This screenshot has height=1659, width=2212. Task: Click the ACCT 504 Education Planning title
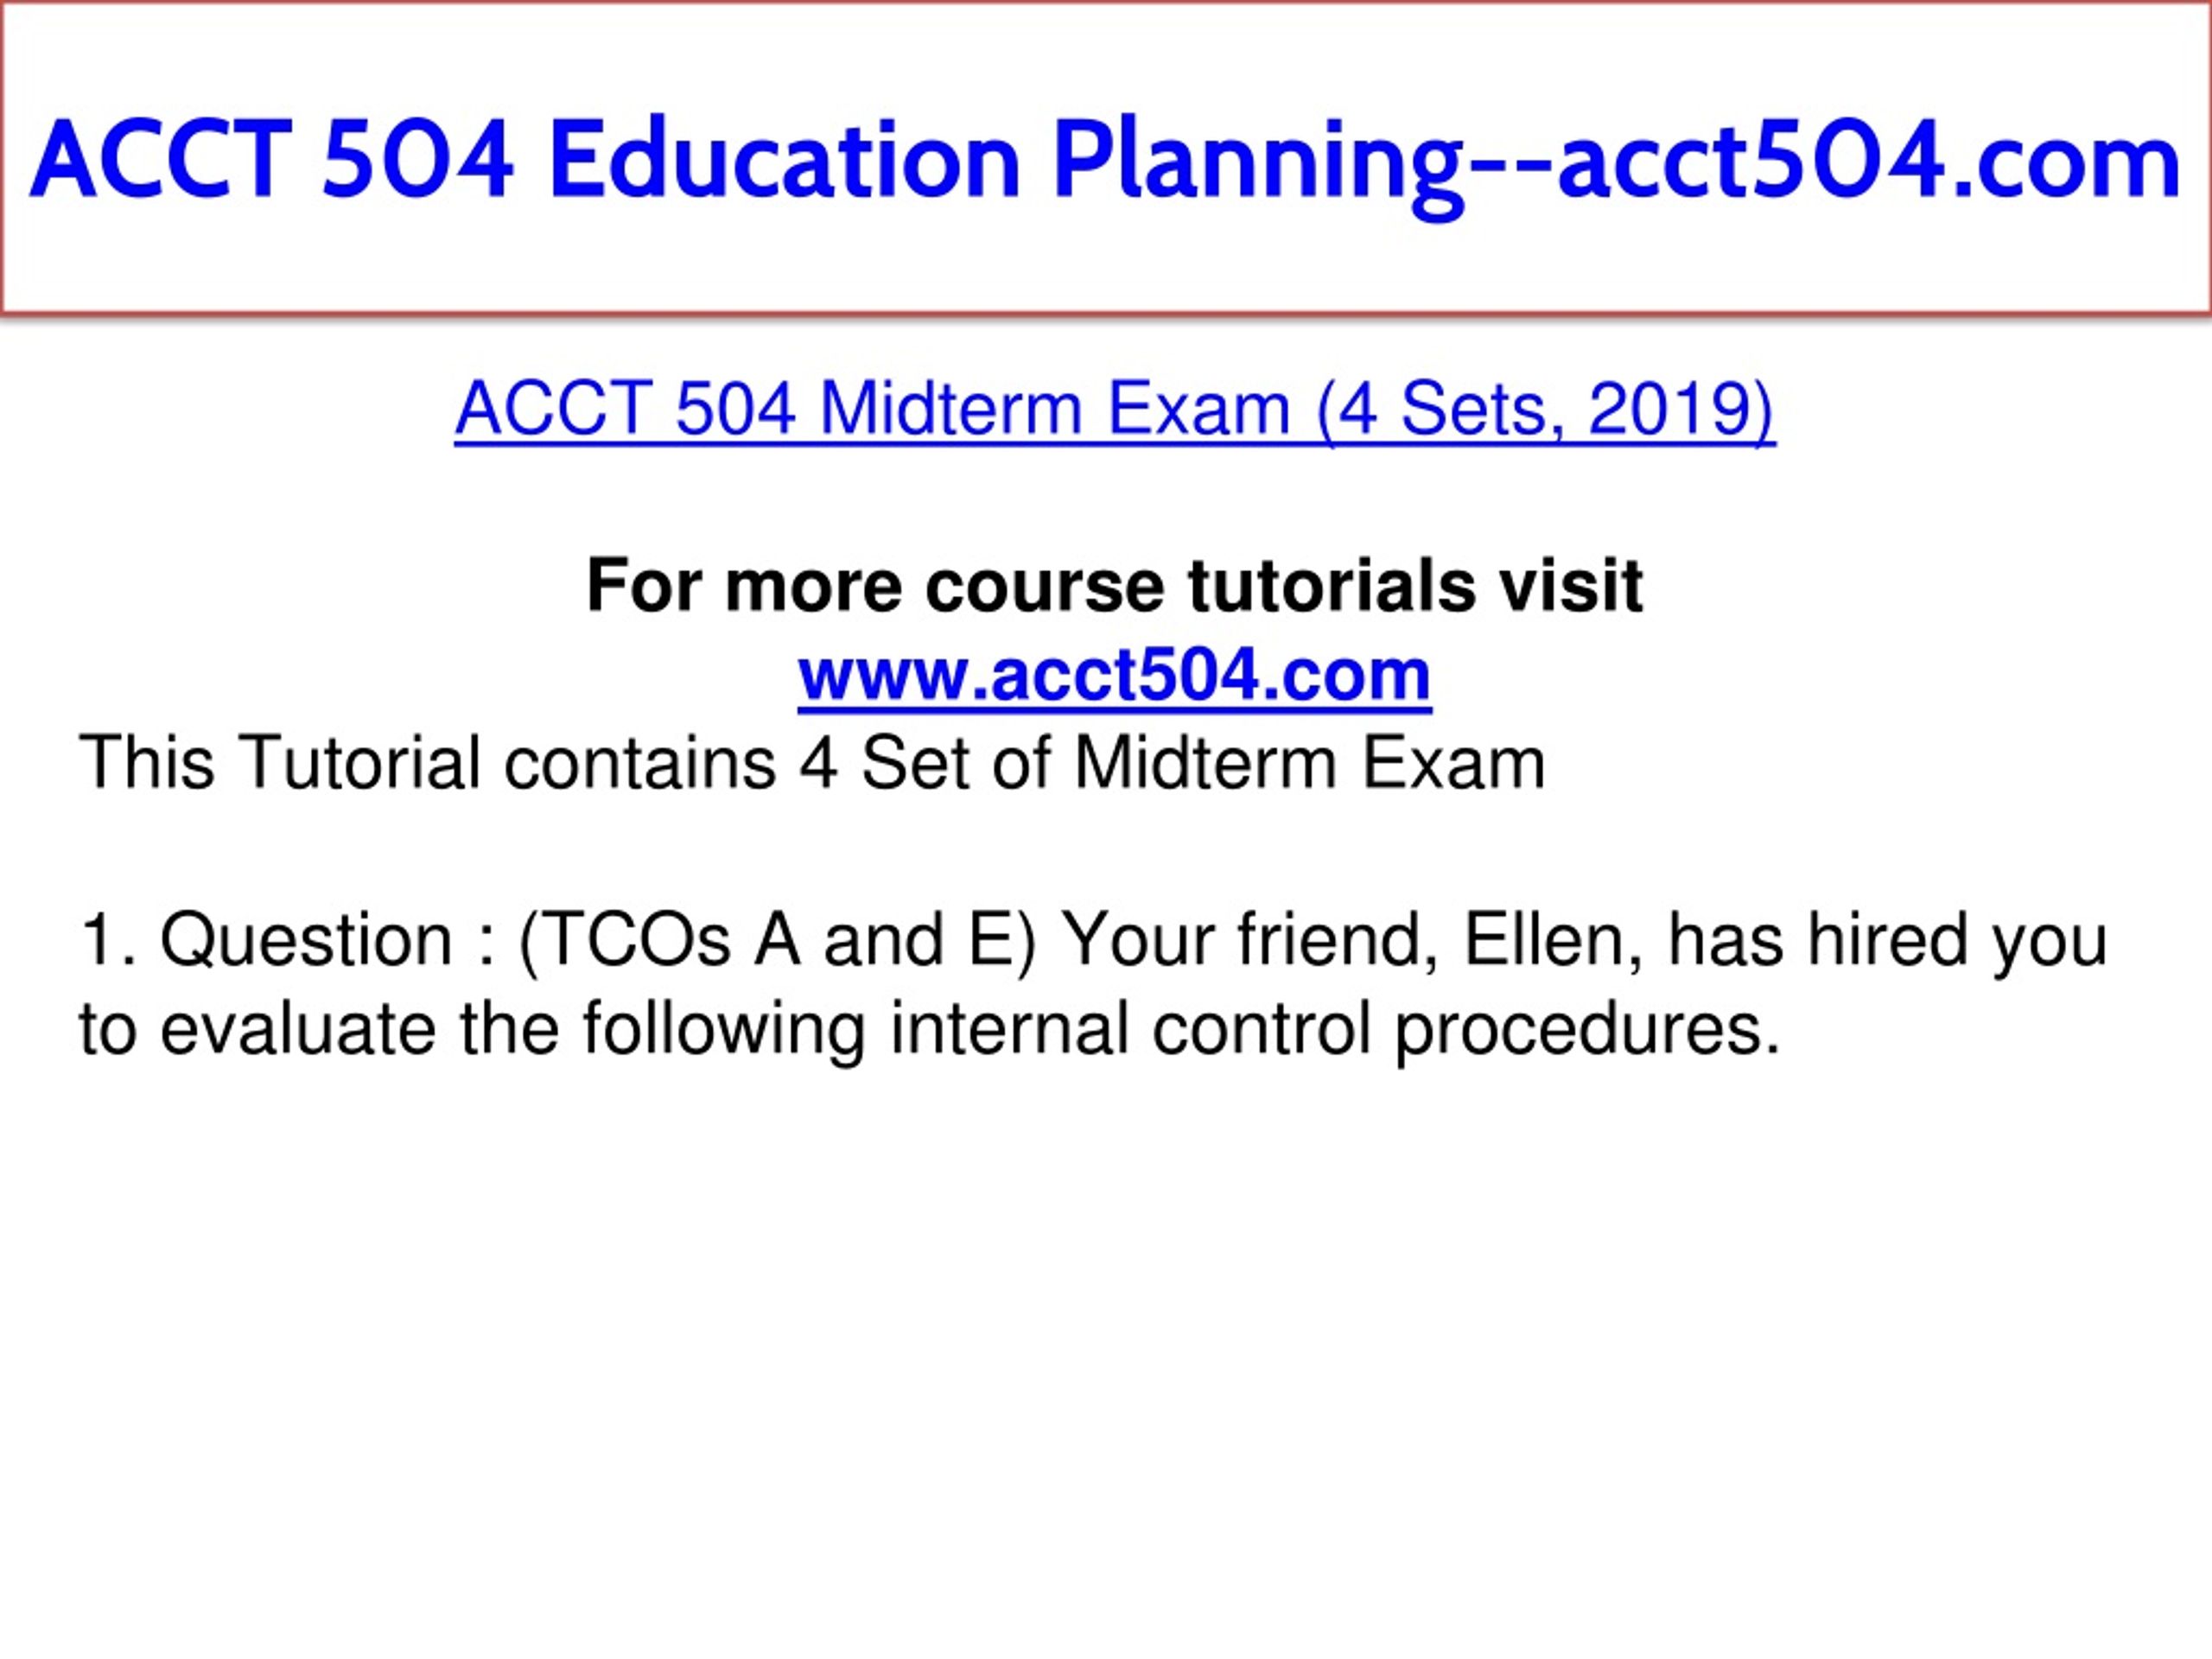click(1105, 161)
